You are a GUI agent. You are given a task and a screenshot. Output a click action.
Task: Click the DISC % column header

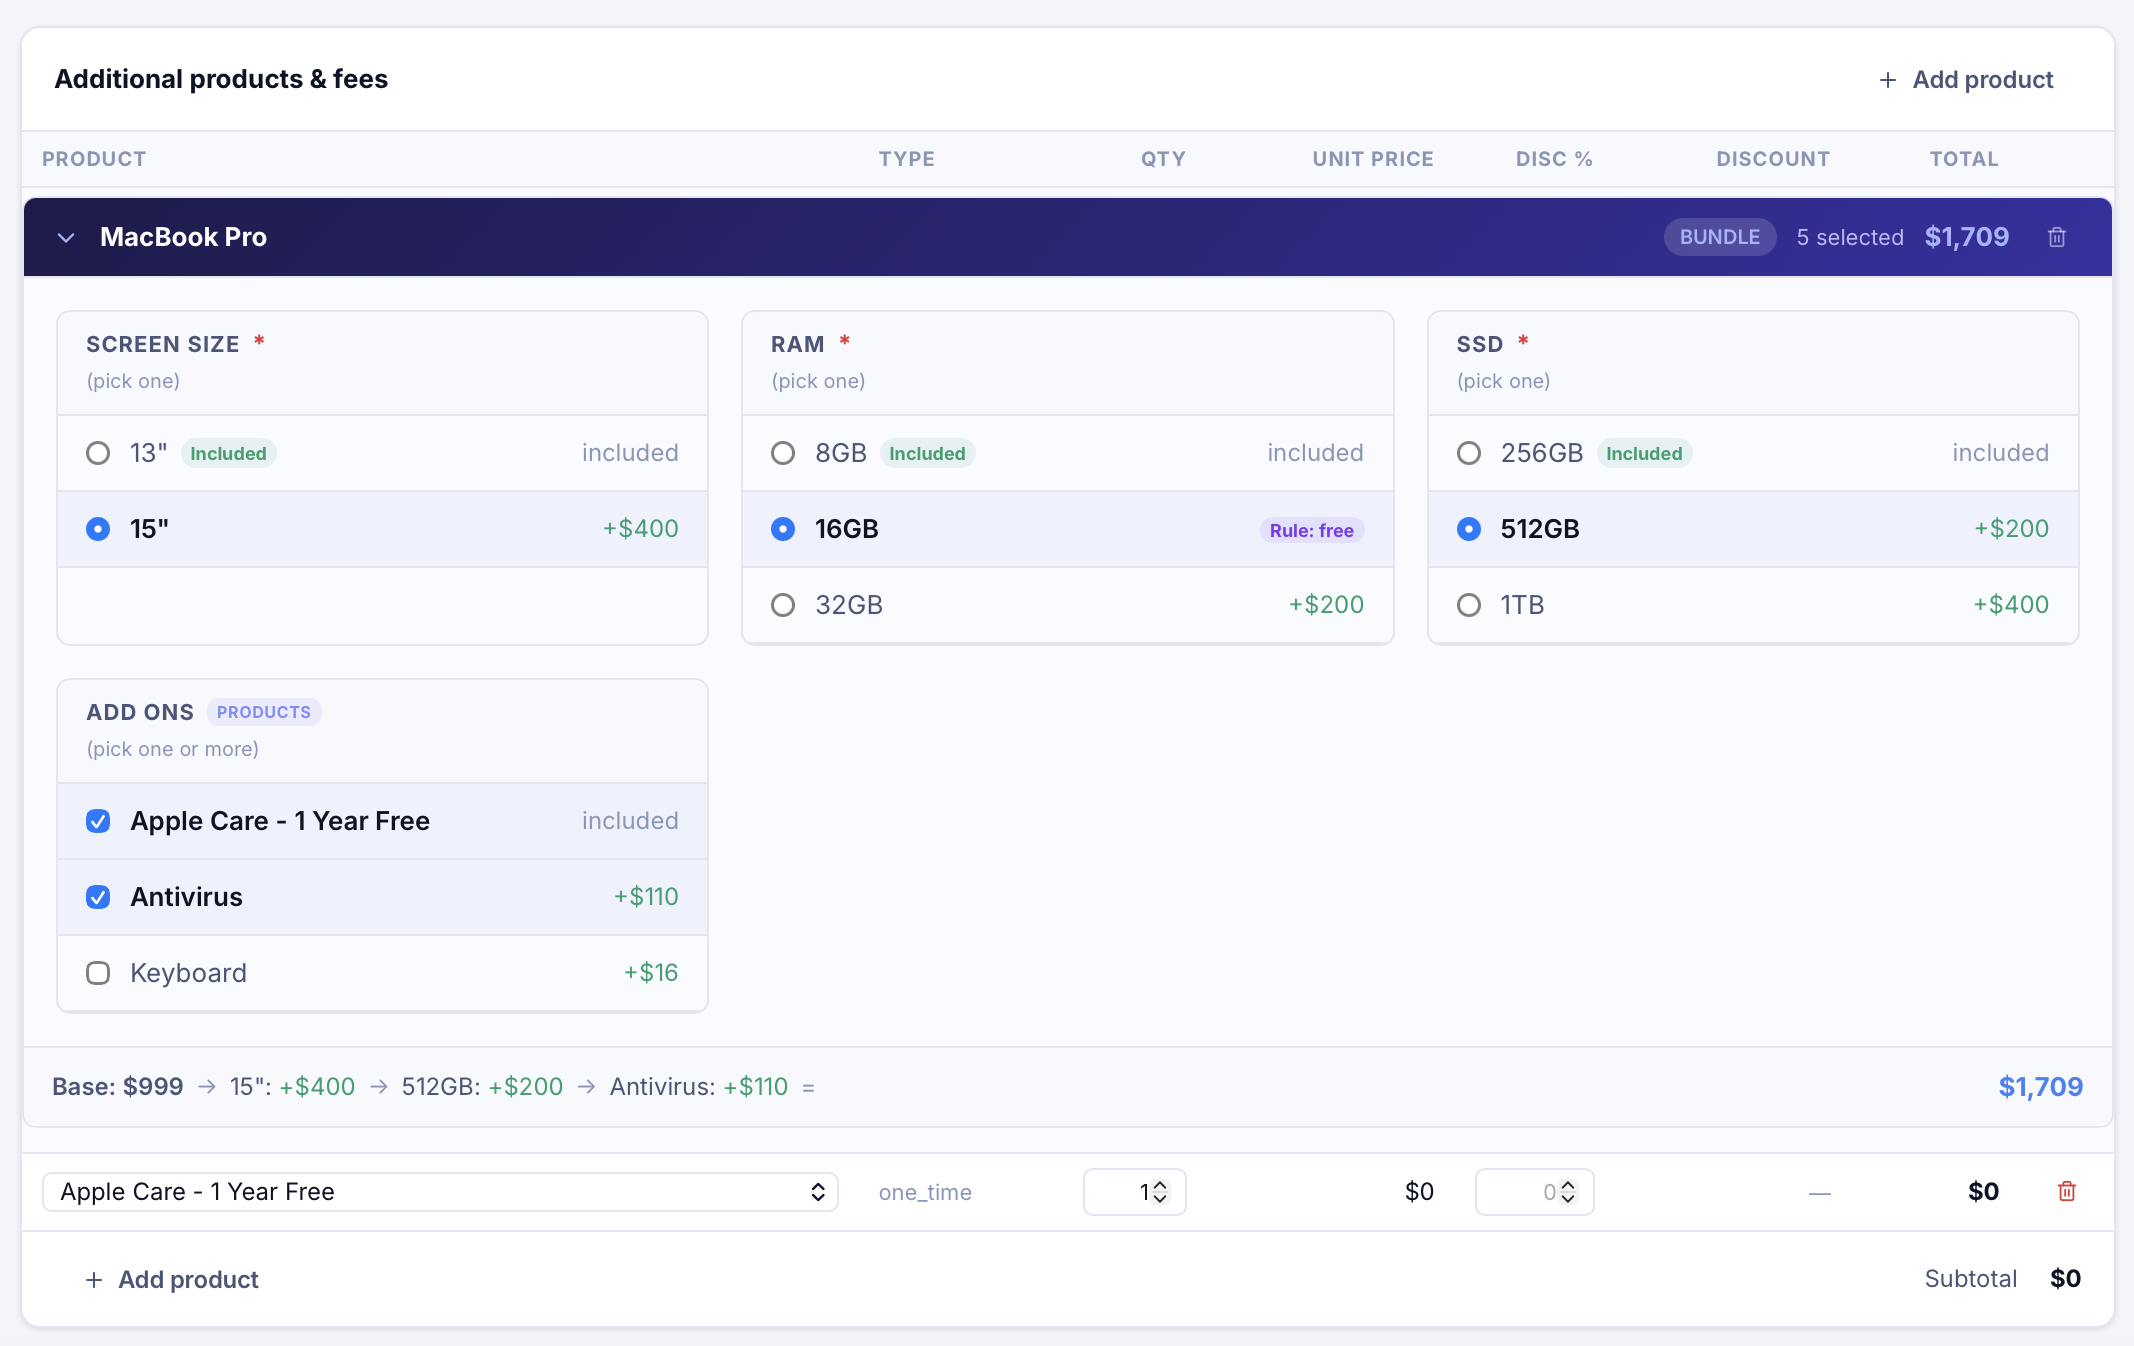[1554, 159]
